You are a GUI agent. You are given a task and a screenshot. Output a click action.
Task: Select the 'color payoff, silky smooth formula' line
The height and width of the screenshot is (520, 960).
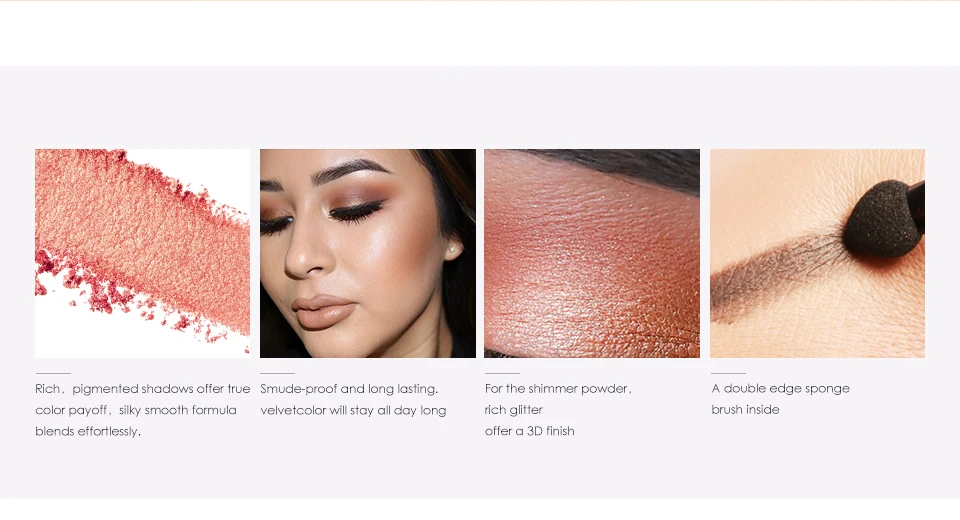(x=136, y=410)
